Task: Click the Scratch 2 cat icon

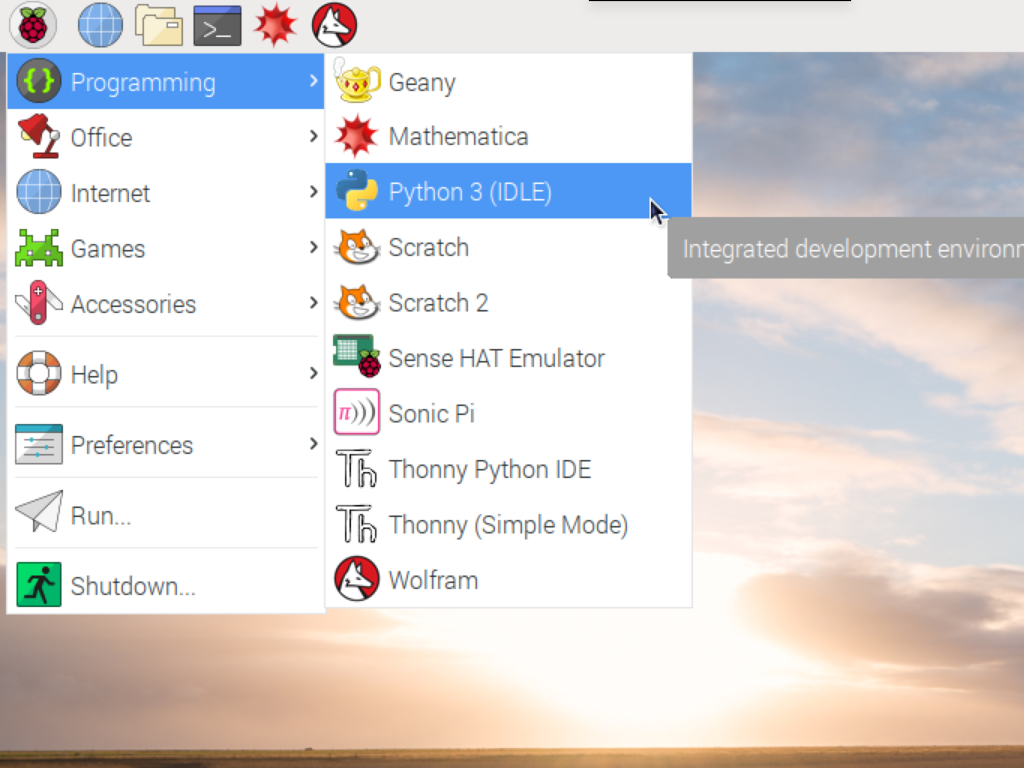Action: point(357,302)
